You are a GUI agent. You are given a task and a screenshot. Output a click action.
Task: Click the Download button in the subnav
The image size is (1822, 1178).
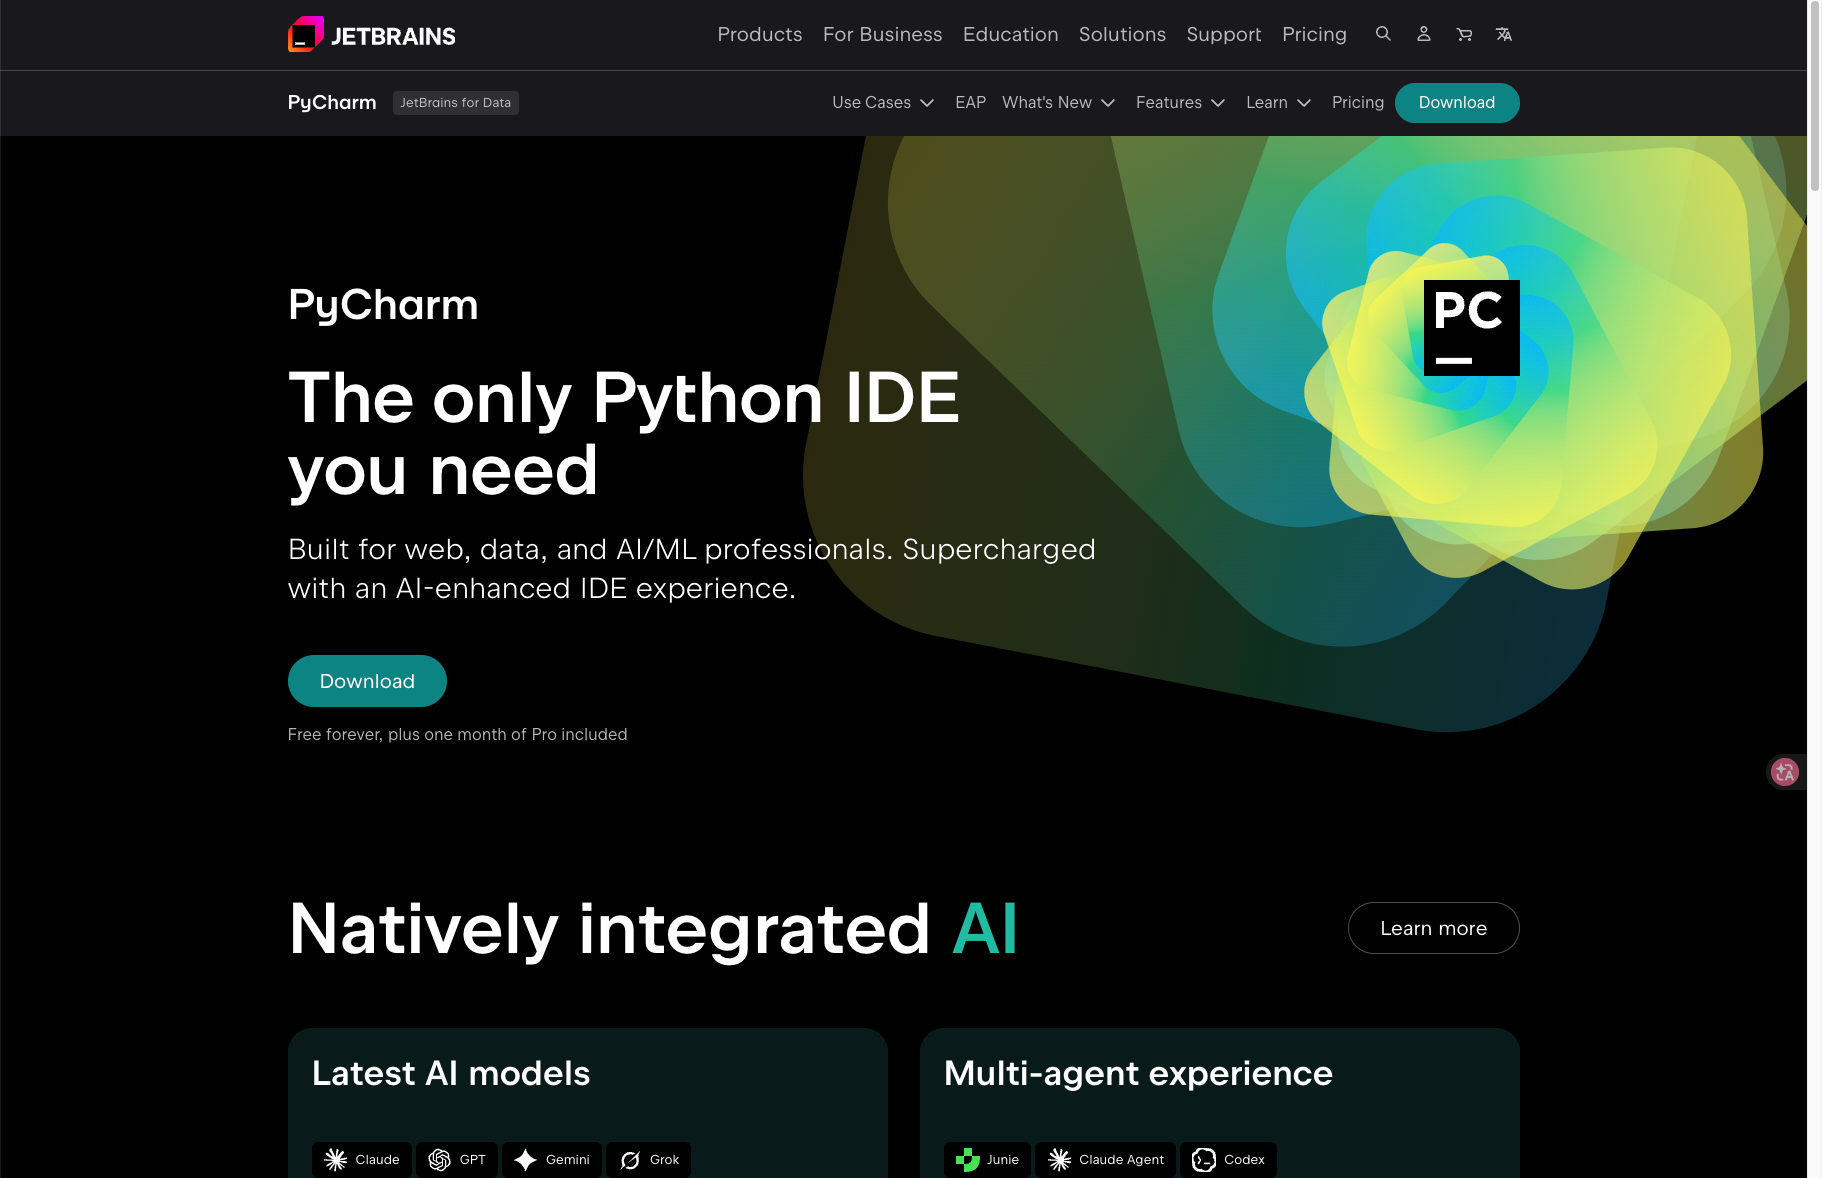click(x=1457, y=103)
